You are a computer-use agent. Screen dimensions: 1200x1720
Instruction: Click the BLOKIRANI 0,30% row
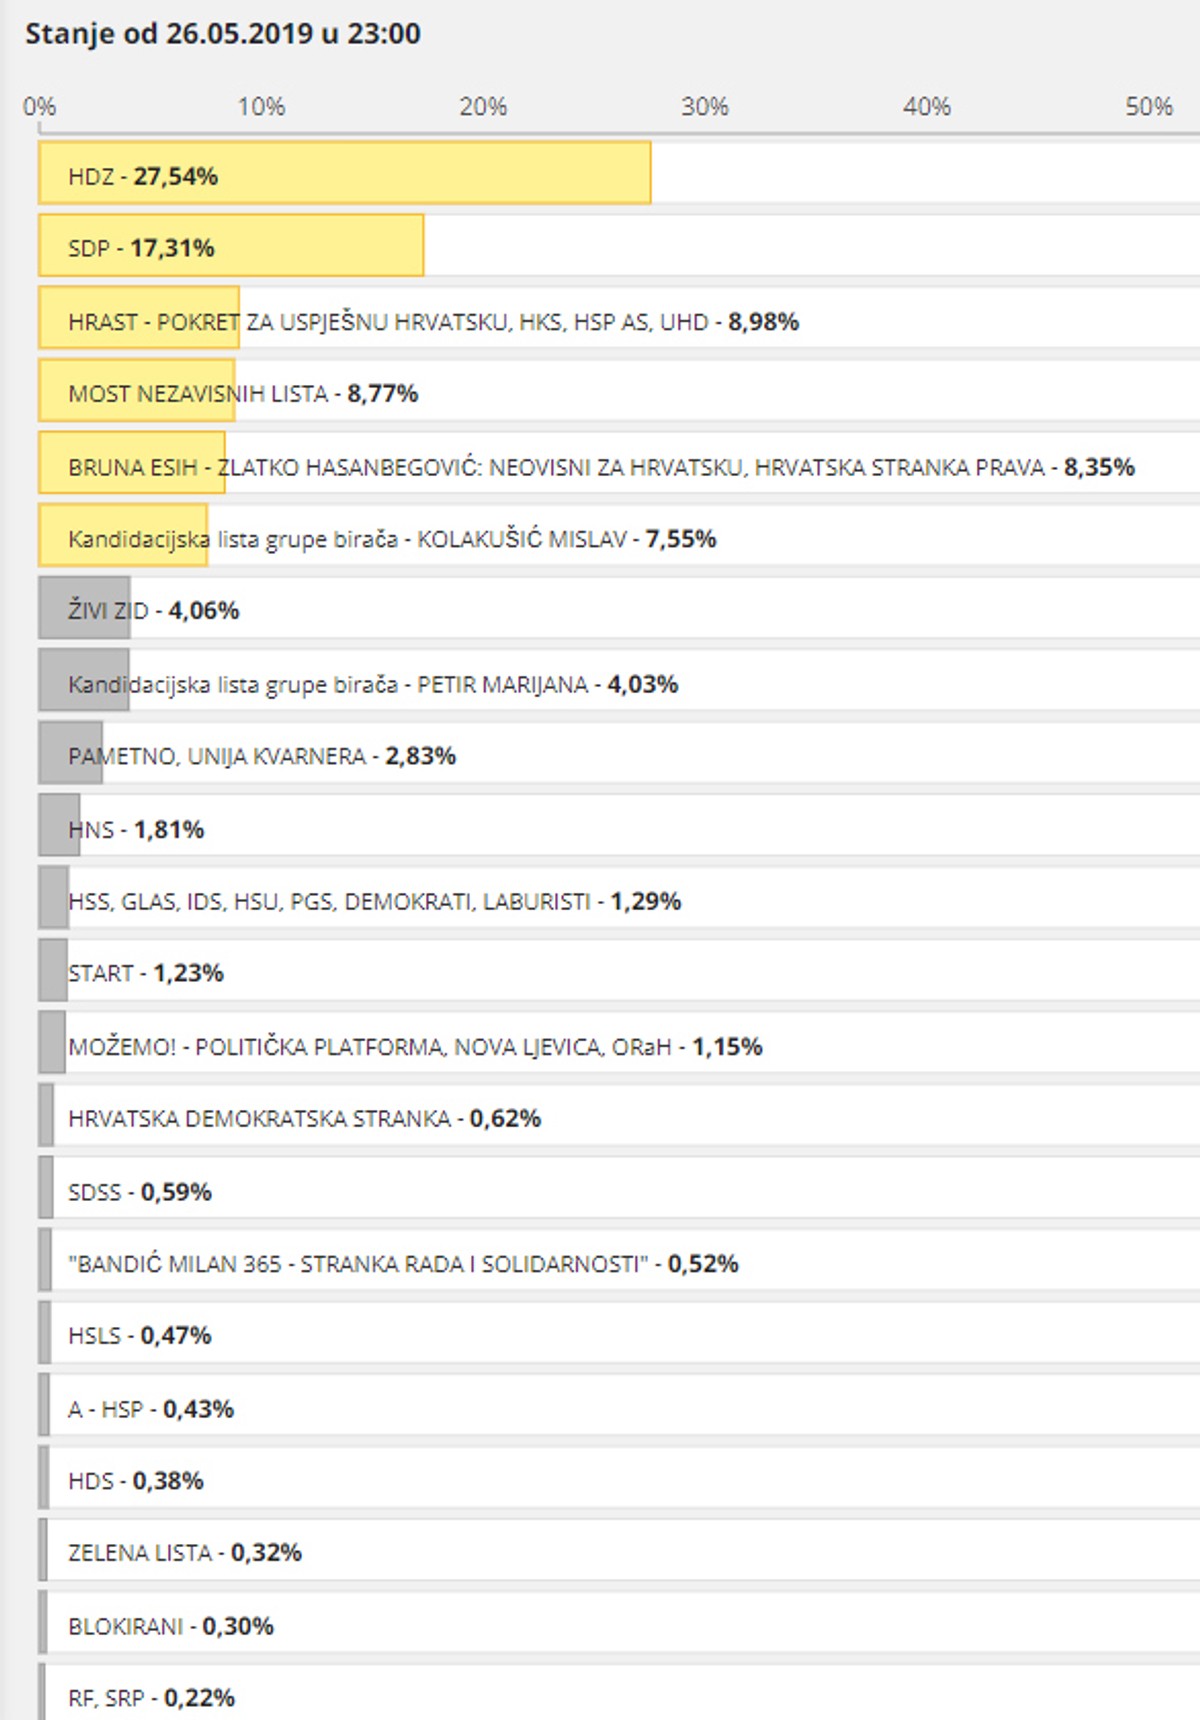click(x=170, y=1626)
